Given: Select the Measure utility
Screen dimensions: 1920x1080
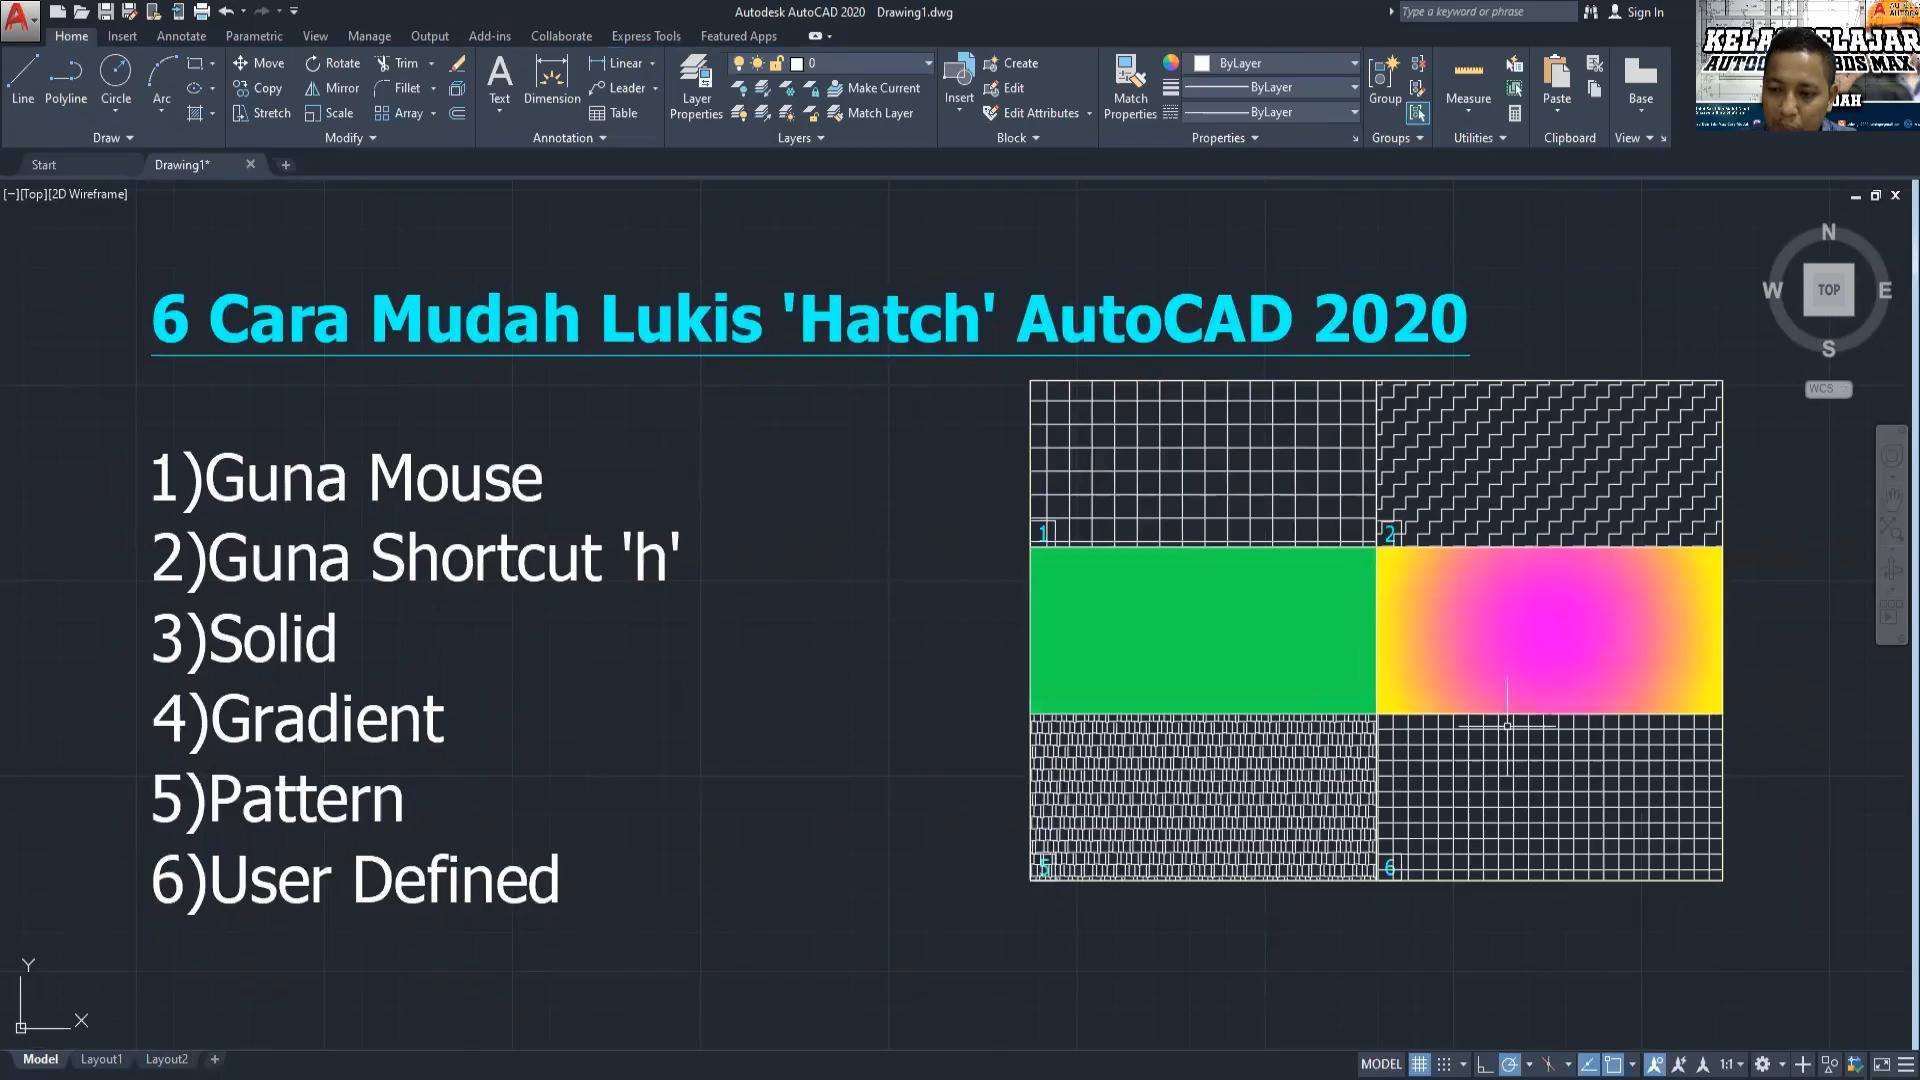Looking at the screenshot, I should click(1468, 80).
